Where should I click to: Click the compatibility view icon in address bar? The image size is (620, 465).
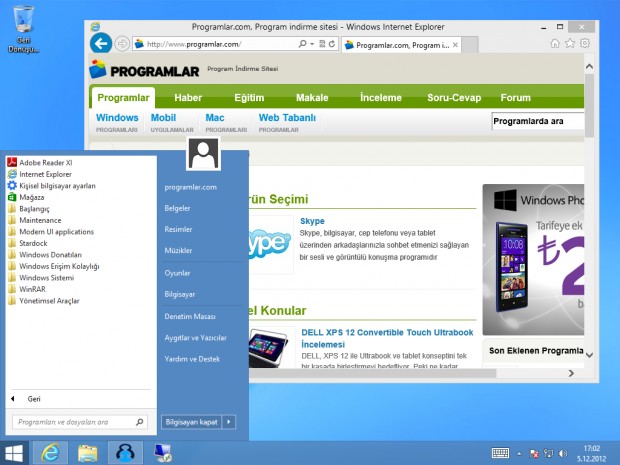(322, 43)
